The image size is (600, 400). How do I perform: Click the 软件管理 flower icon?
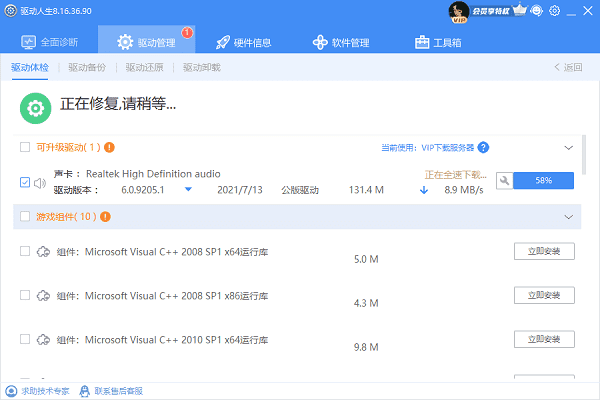[x=320, y=42]
